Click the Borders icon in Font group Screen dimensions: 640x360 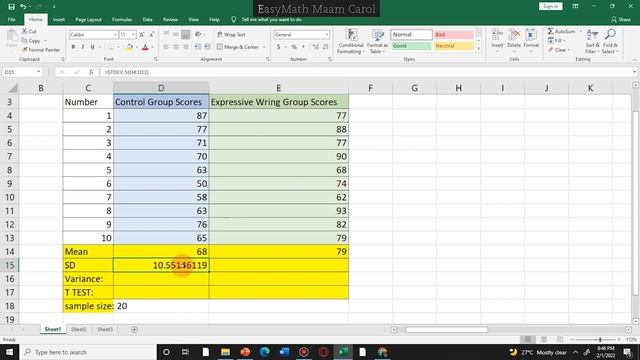(110, 47)
